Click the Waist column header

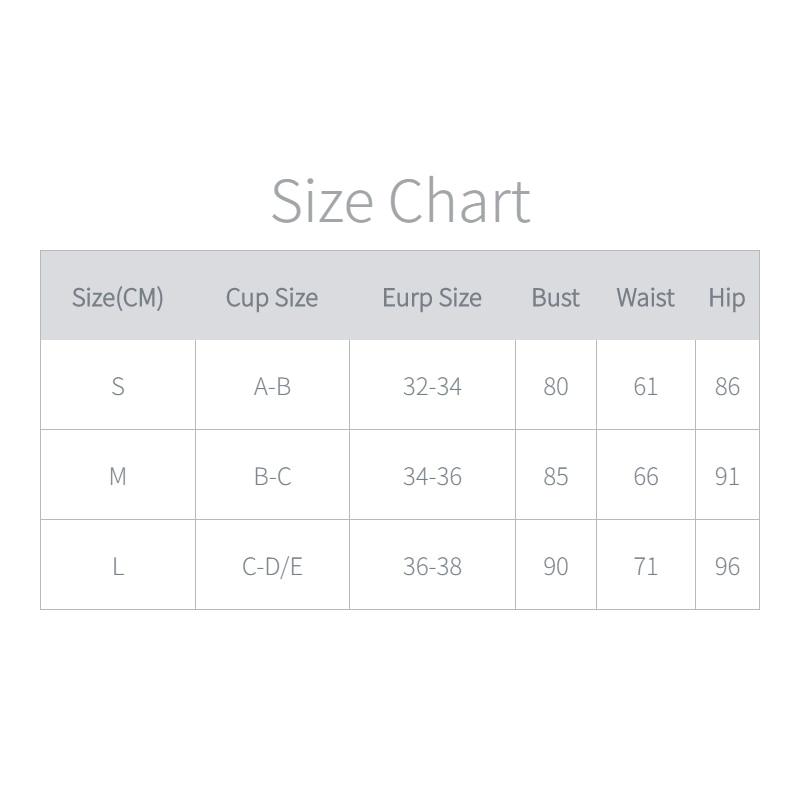tap(645, 297)
